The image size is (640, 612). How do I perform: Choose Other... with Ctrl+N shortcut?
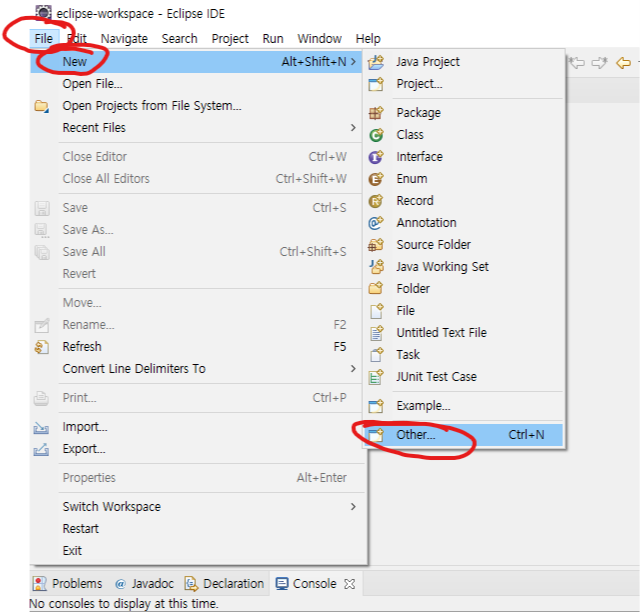[464, 435]
